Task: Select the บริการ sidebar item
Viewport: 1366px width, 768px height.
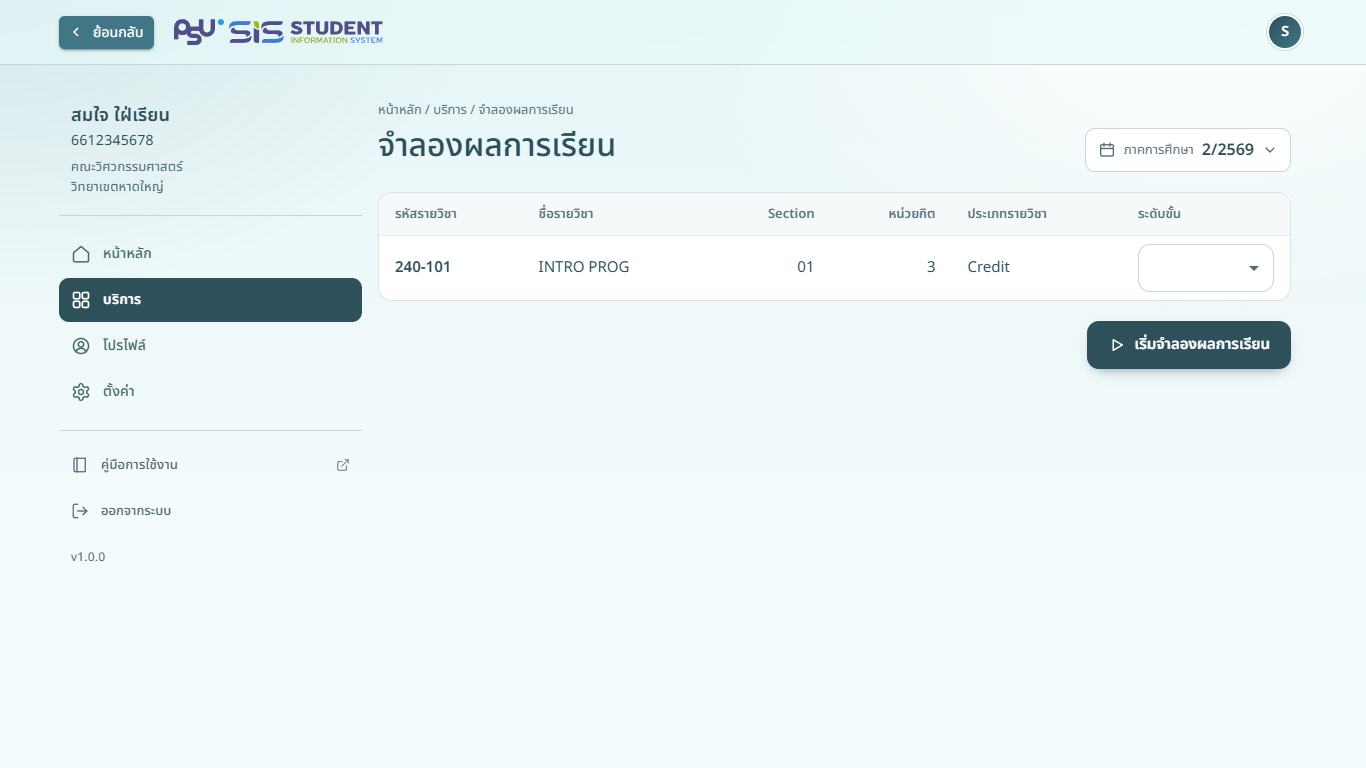Action: pyautogui.click(x=210, y=300)
